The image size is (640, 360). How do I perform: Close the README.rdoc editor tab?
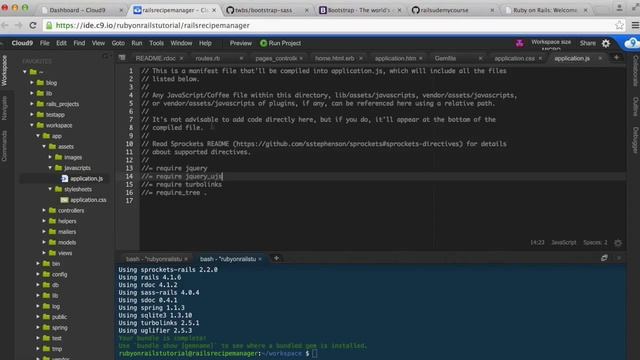click(x=181, y=58)
